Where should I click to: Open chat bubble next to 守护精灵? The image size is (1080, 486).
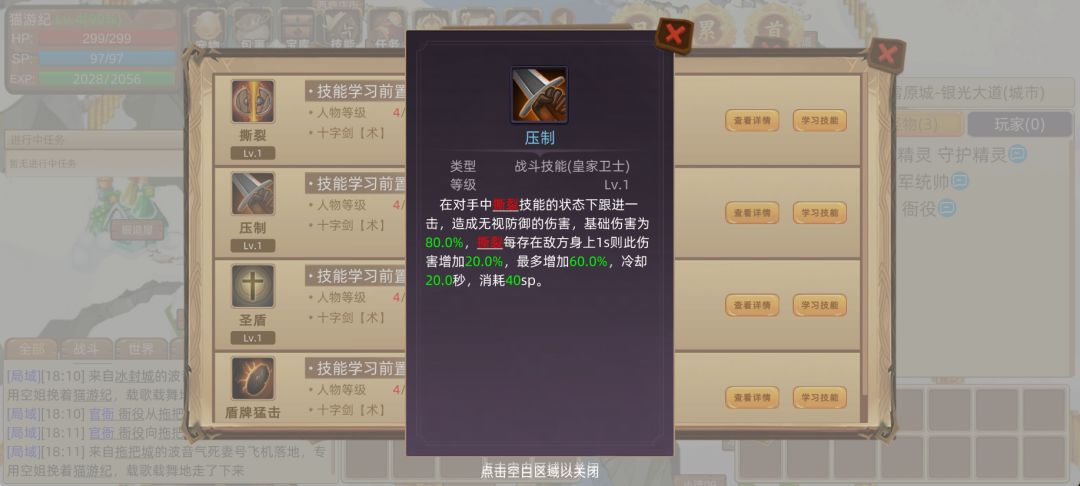[x=1018, y=154]
